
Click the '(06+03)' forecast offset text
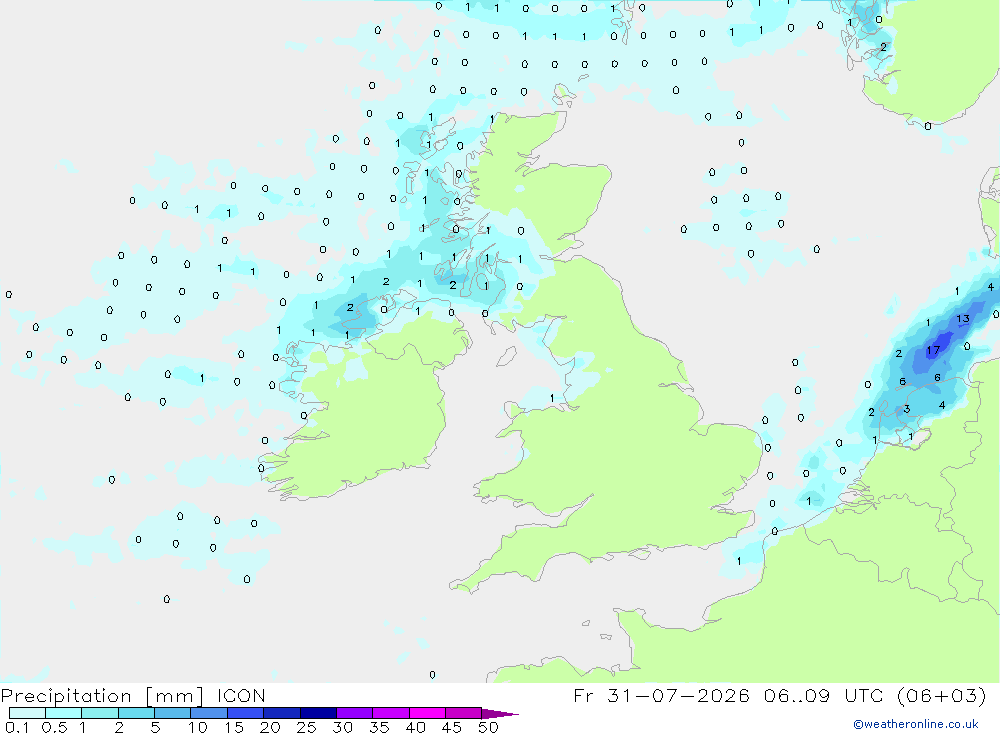click(941, 695)
